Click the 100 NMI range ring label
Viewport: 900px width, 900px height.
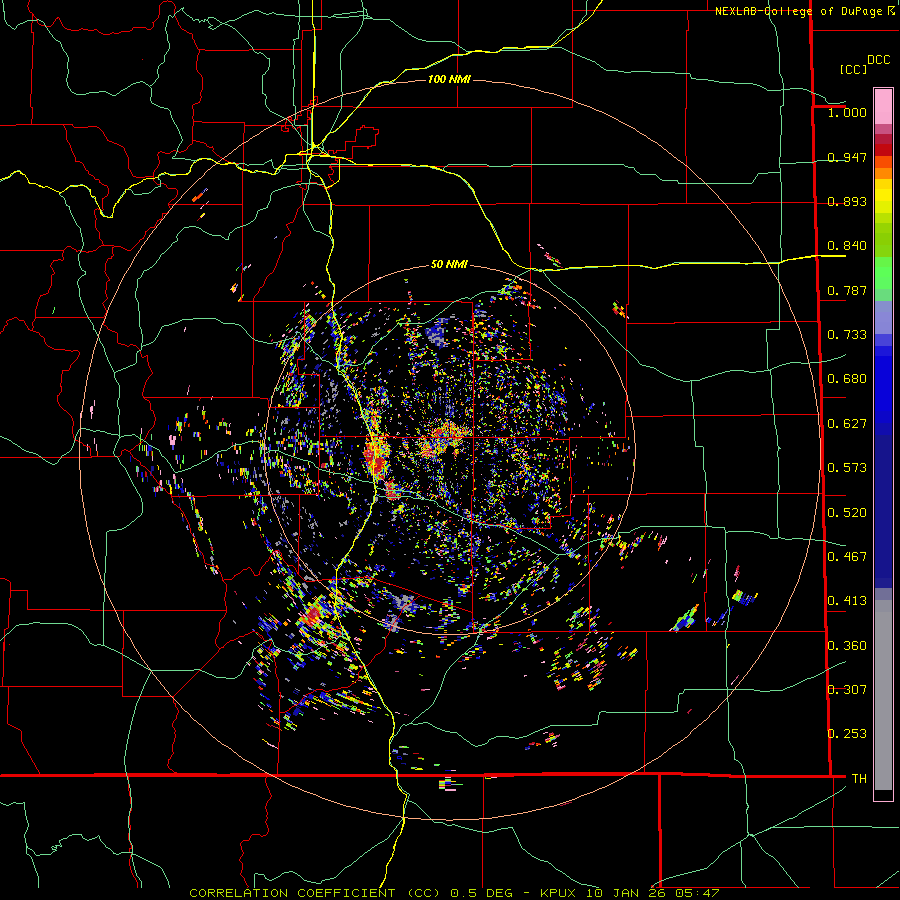449,79
